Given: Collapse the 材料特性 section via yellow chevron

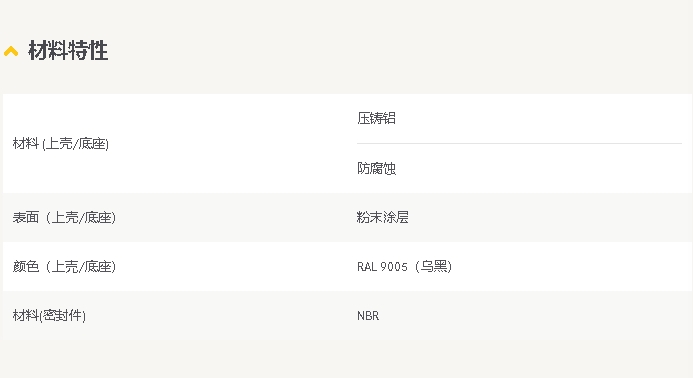Looking at the screenshot, I should (x=11, y=51).
